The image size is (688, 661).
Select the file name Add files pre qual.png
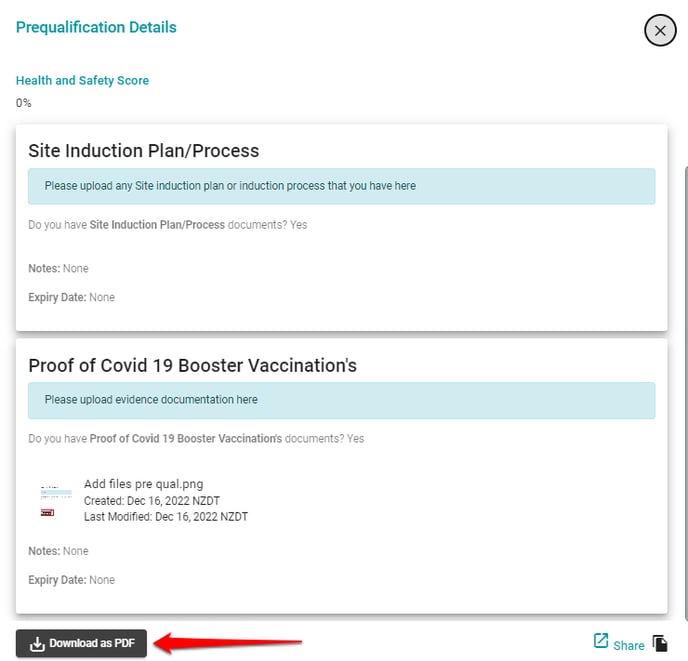point(143,484)
